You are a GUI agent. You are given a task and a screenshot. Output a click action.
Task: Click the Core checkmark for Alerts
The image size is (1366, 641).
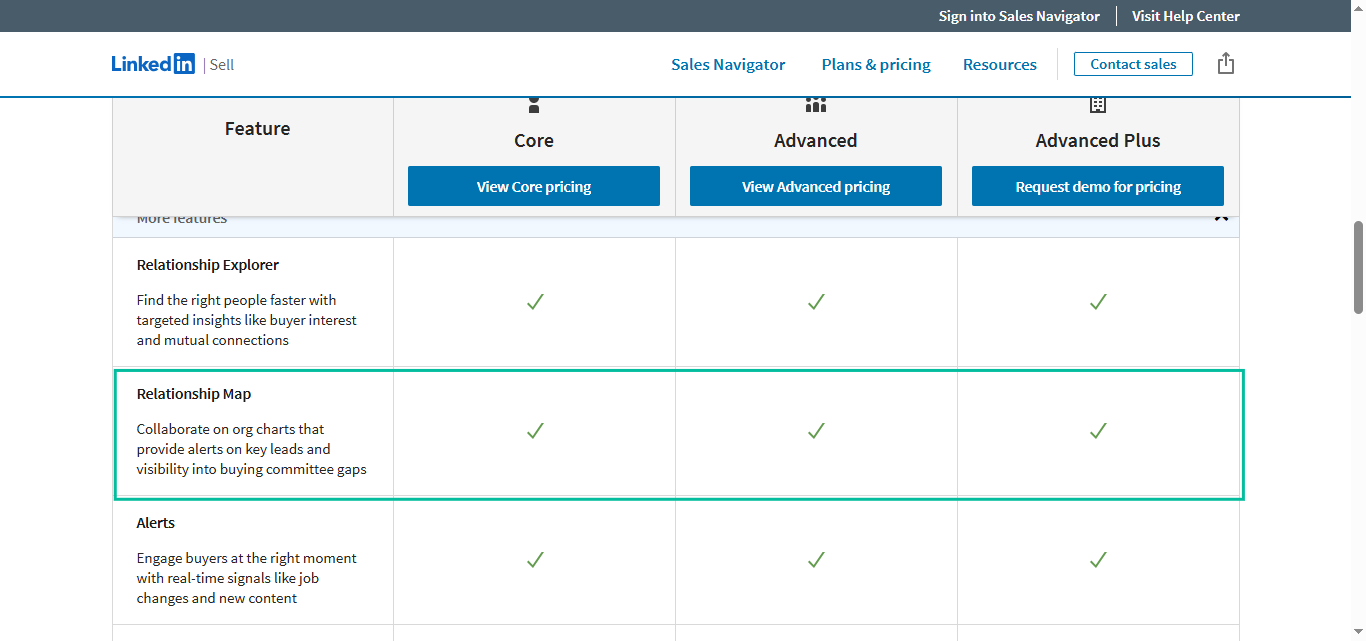point(534,560)
